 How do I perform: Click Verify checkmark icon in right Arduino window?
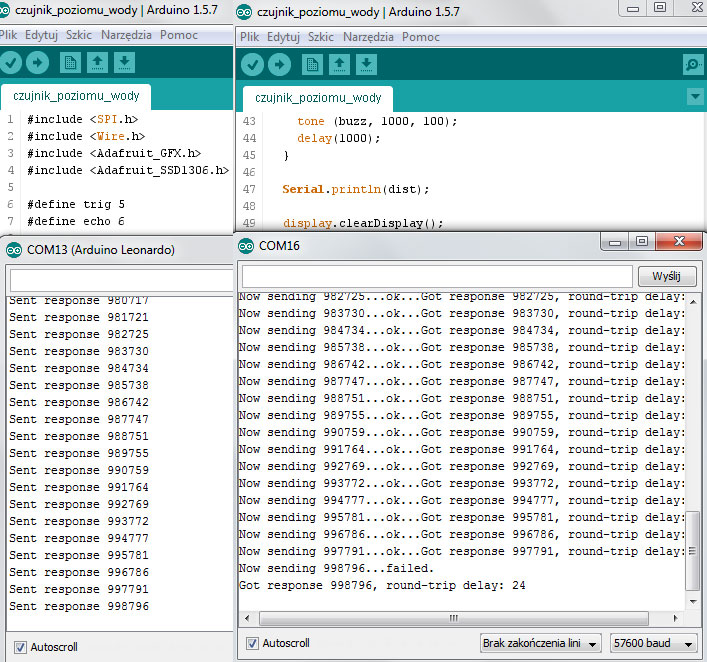click(x=252, y=65)
